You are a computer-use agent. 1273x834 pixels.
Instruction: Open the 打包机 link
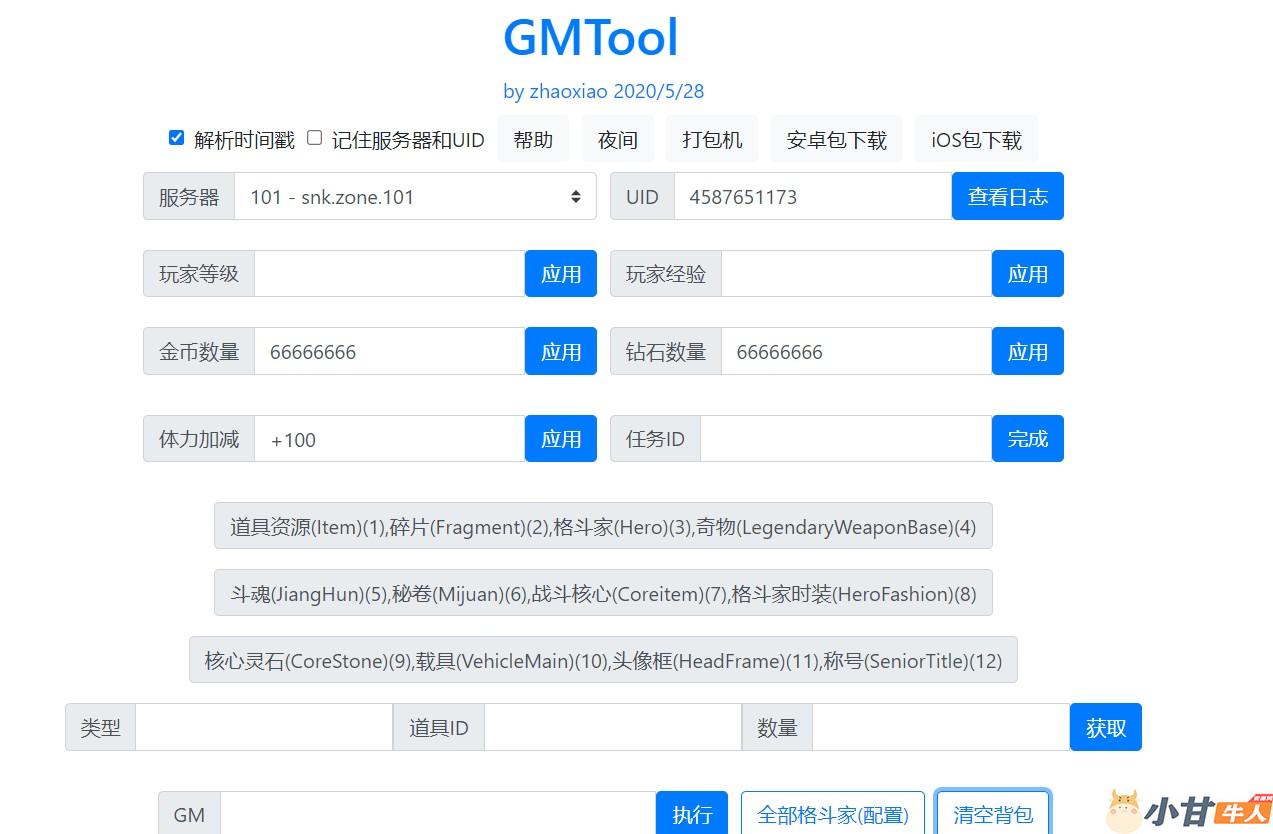point(712,140)
